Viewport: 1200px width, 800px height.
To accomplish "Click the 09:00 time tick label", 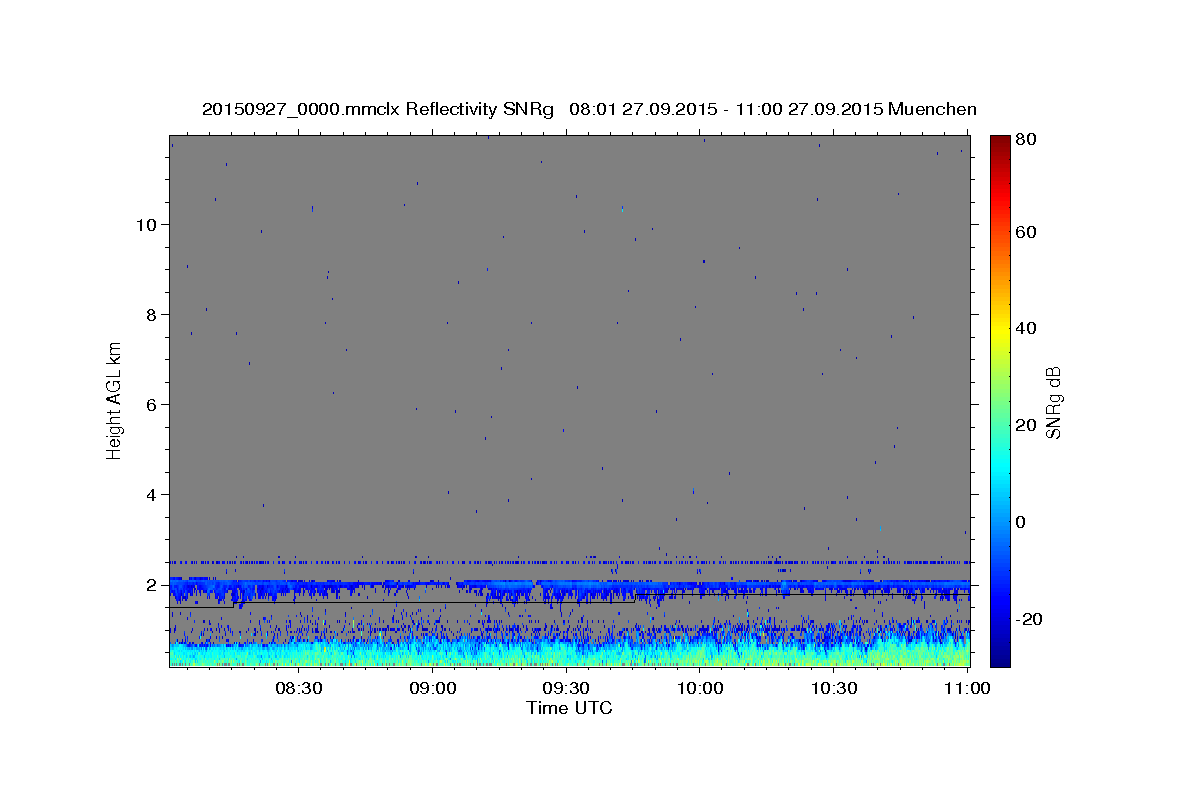I will [434, 688].
